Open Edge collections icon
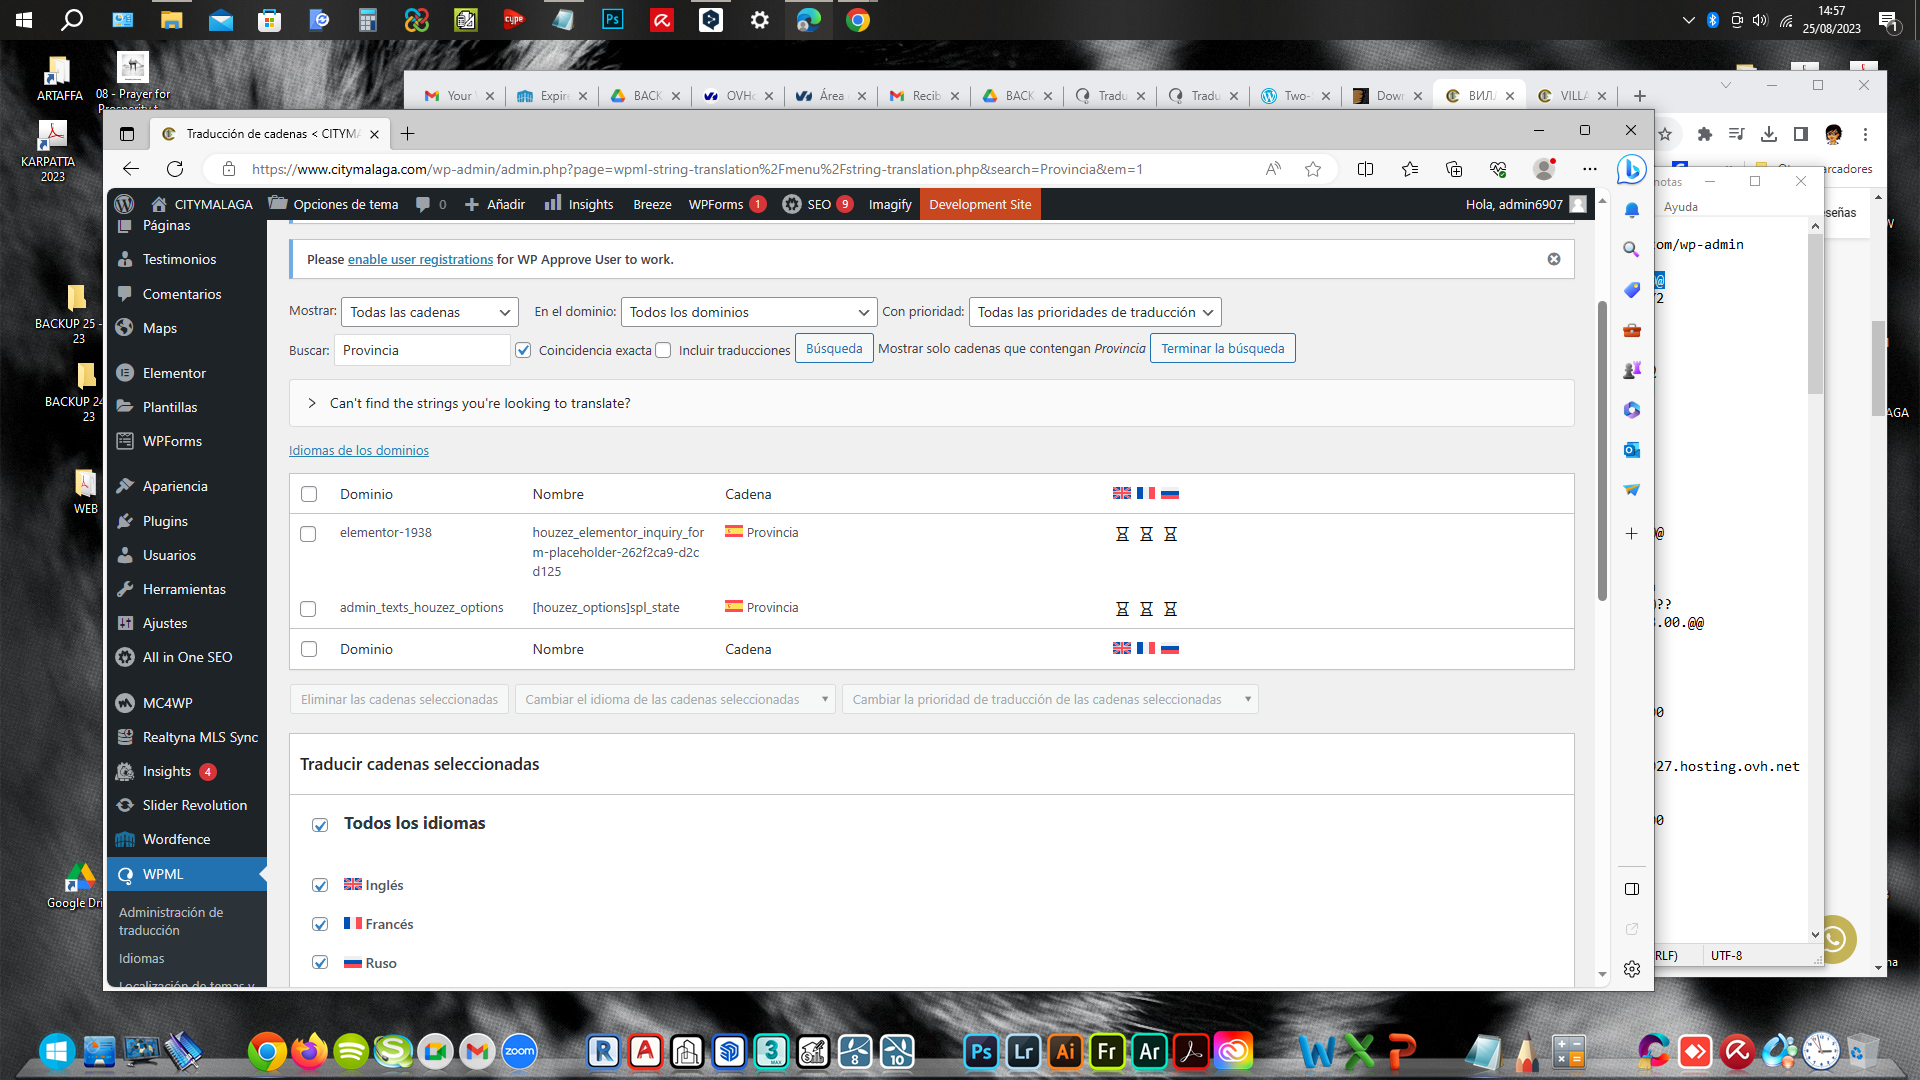The height and width of the screenshot is (1080, 1920). pyautogui.click(x=1454, y=169)
